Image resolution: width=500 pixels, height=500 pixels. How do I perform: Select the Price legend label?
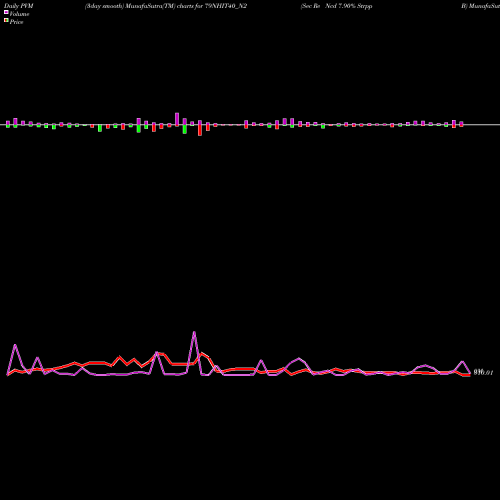[x=16, y=22]
